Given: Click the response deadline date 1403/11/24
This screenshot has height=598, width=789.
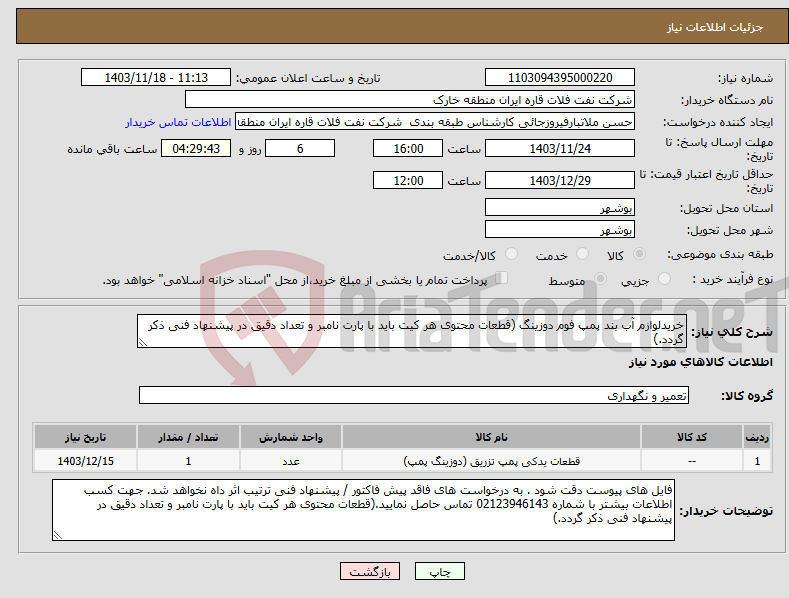Looking at the screenshot, I should 560,148.
